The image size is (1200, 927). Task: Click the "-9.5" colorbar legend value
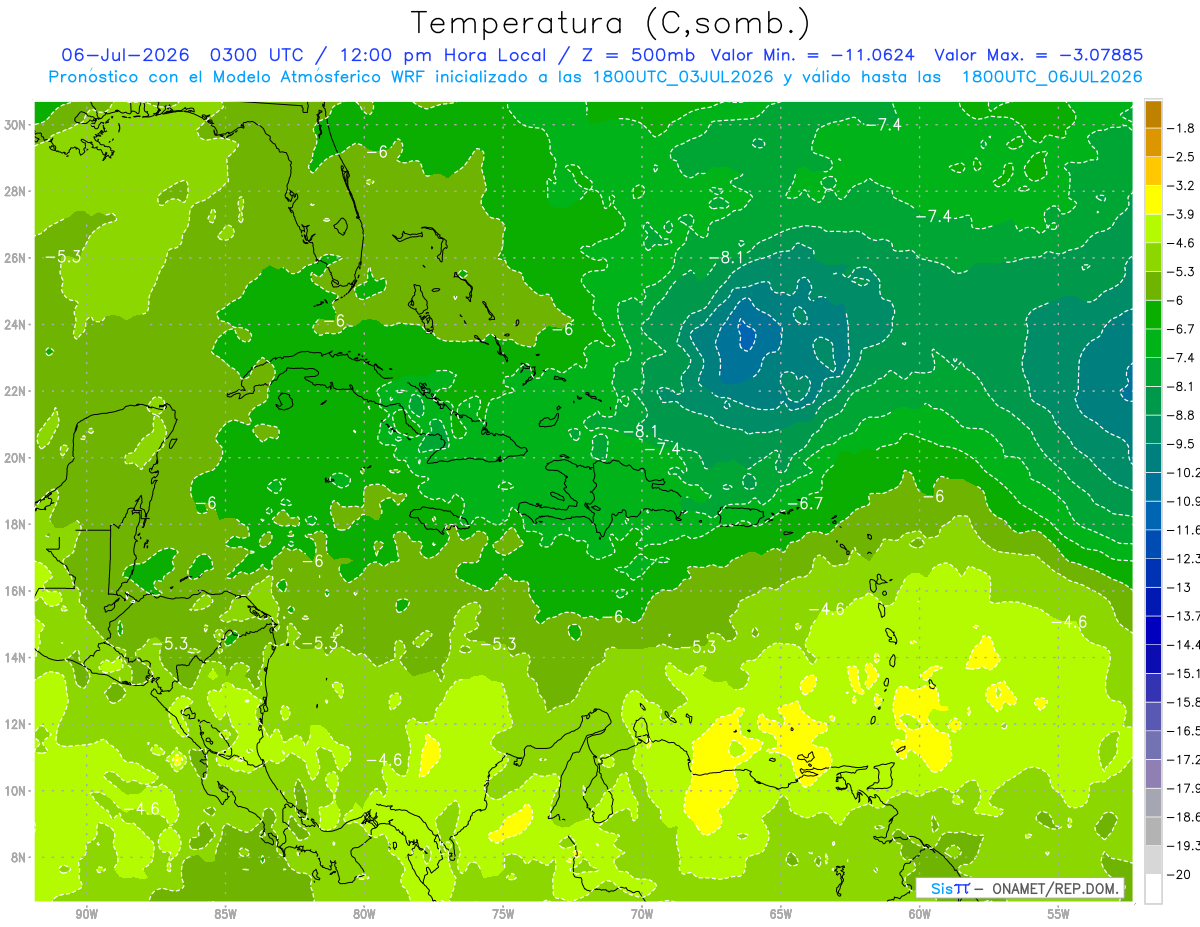pyautogui.click(x=1181, y=443)
